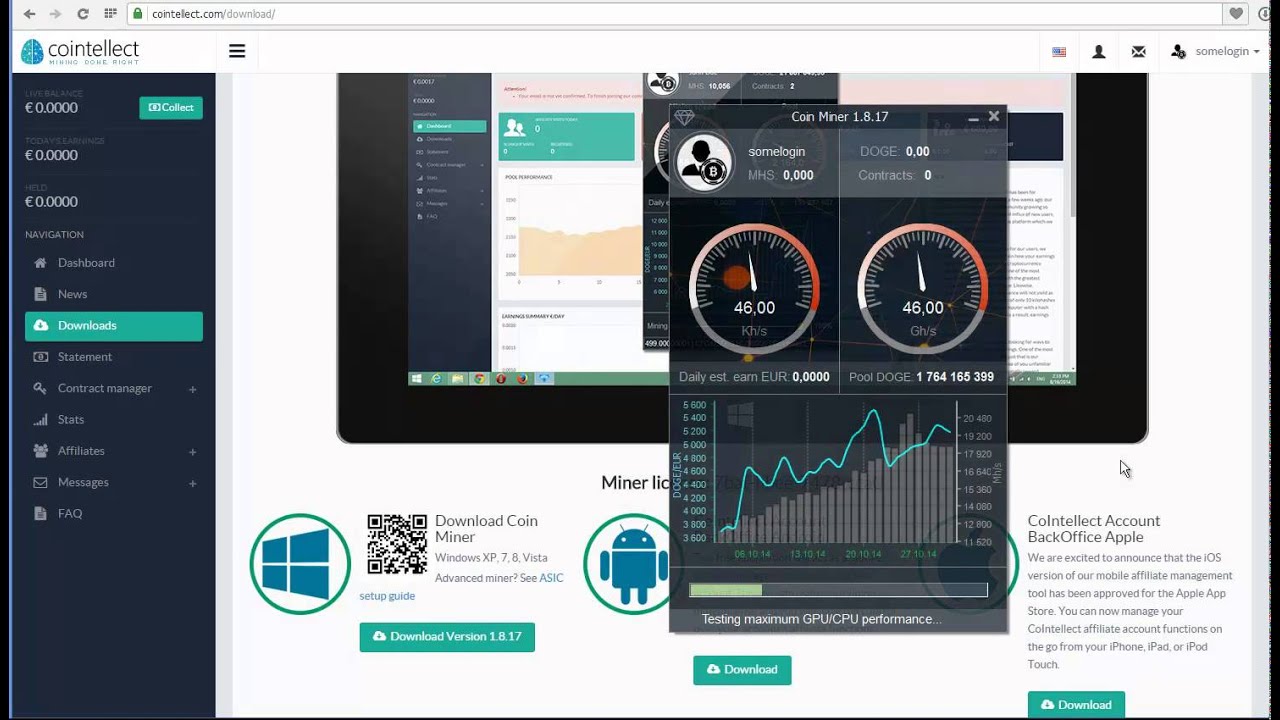This screenshot has height=720, width=1280.
Task: Close the Coin Miner 1.8.17 window
Action: 994,116
